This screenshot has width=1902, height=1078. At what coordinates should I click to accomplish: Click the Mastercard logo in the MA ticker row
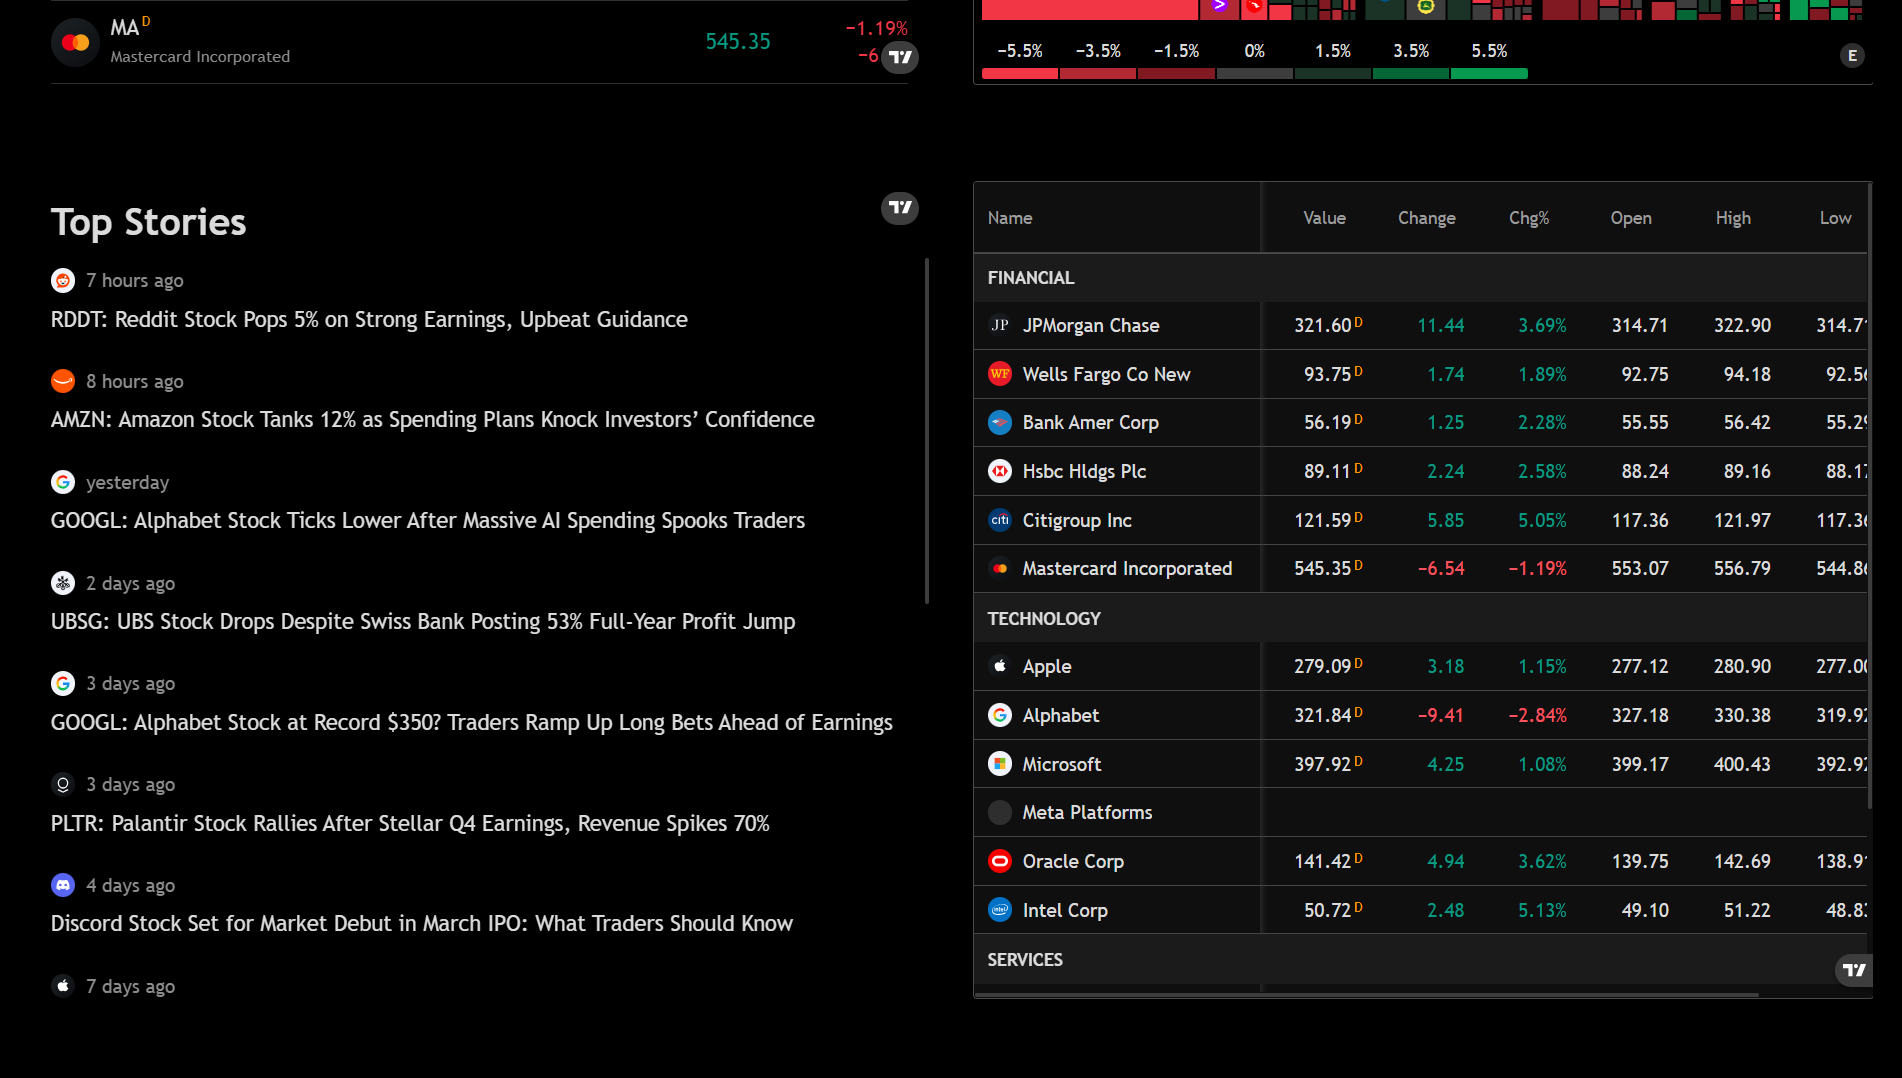pos(75,42)
